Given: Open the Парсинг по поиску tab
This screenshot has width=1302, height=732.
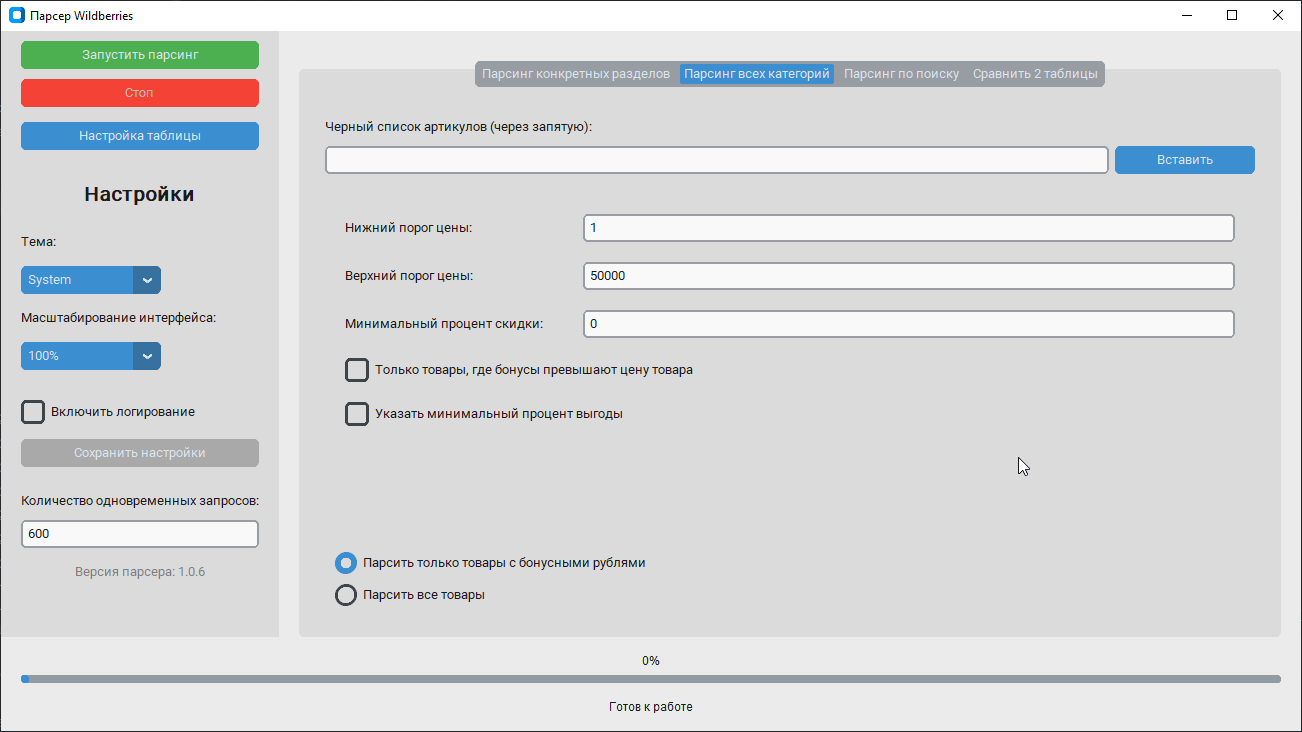Looking at the screenshot, I should click(x=901, y=74).
